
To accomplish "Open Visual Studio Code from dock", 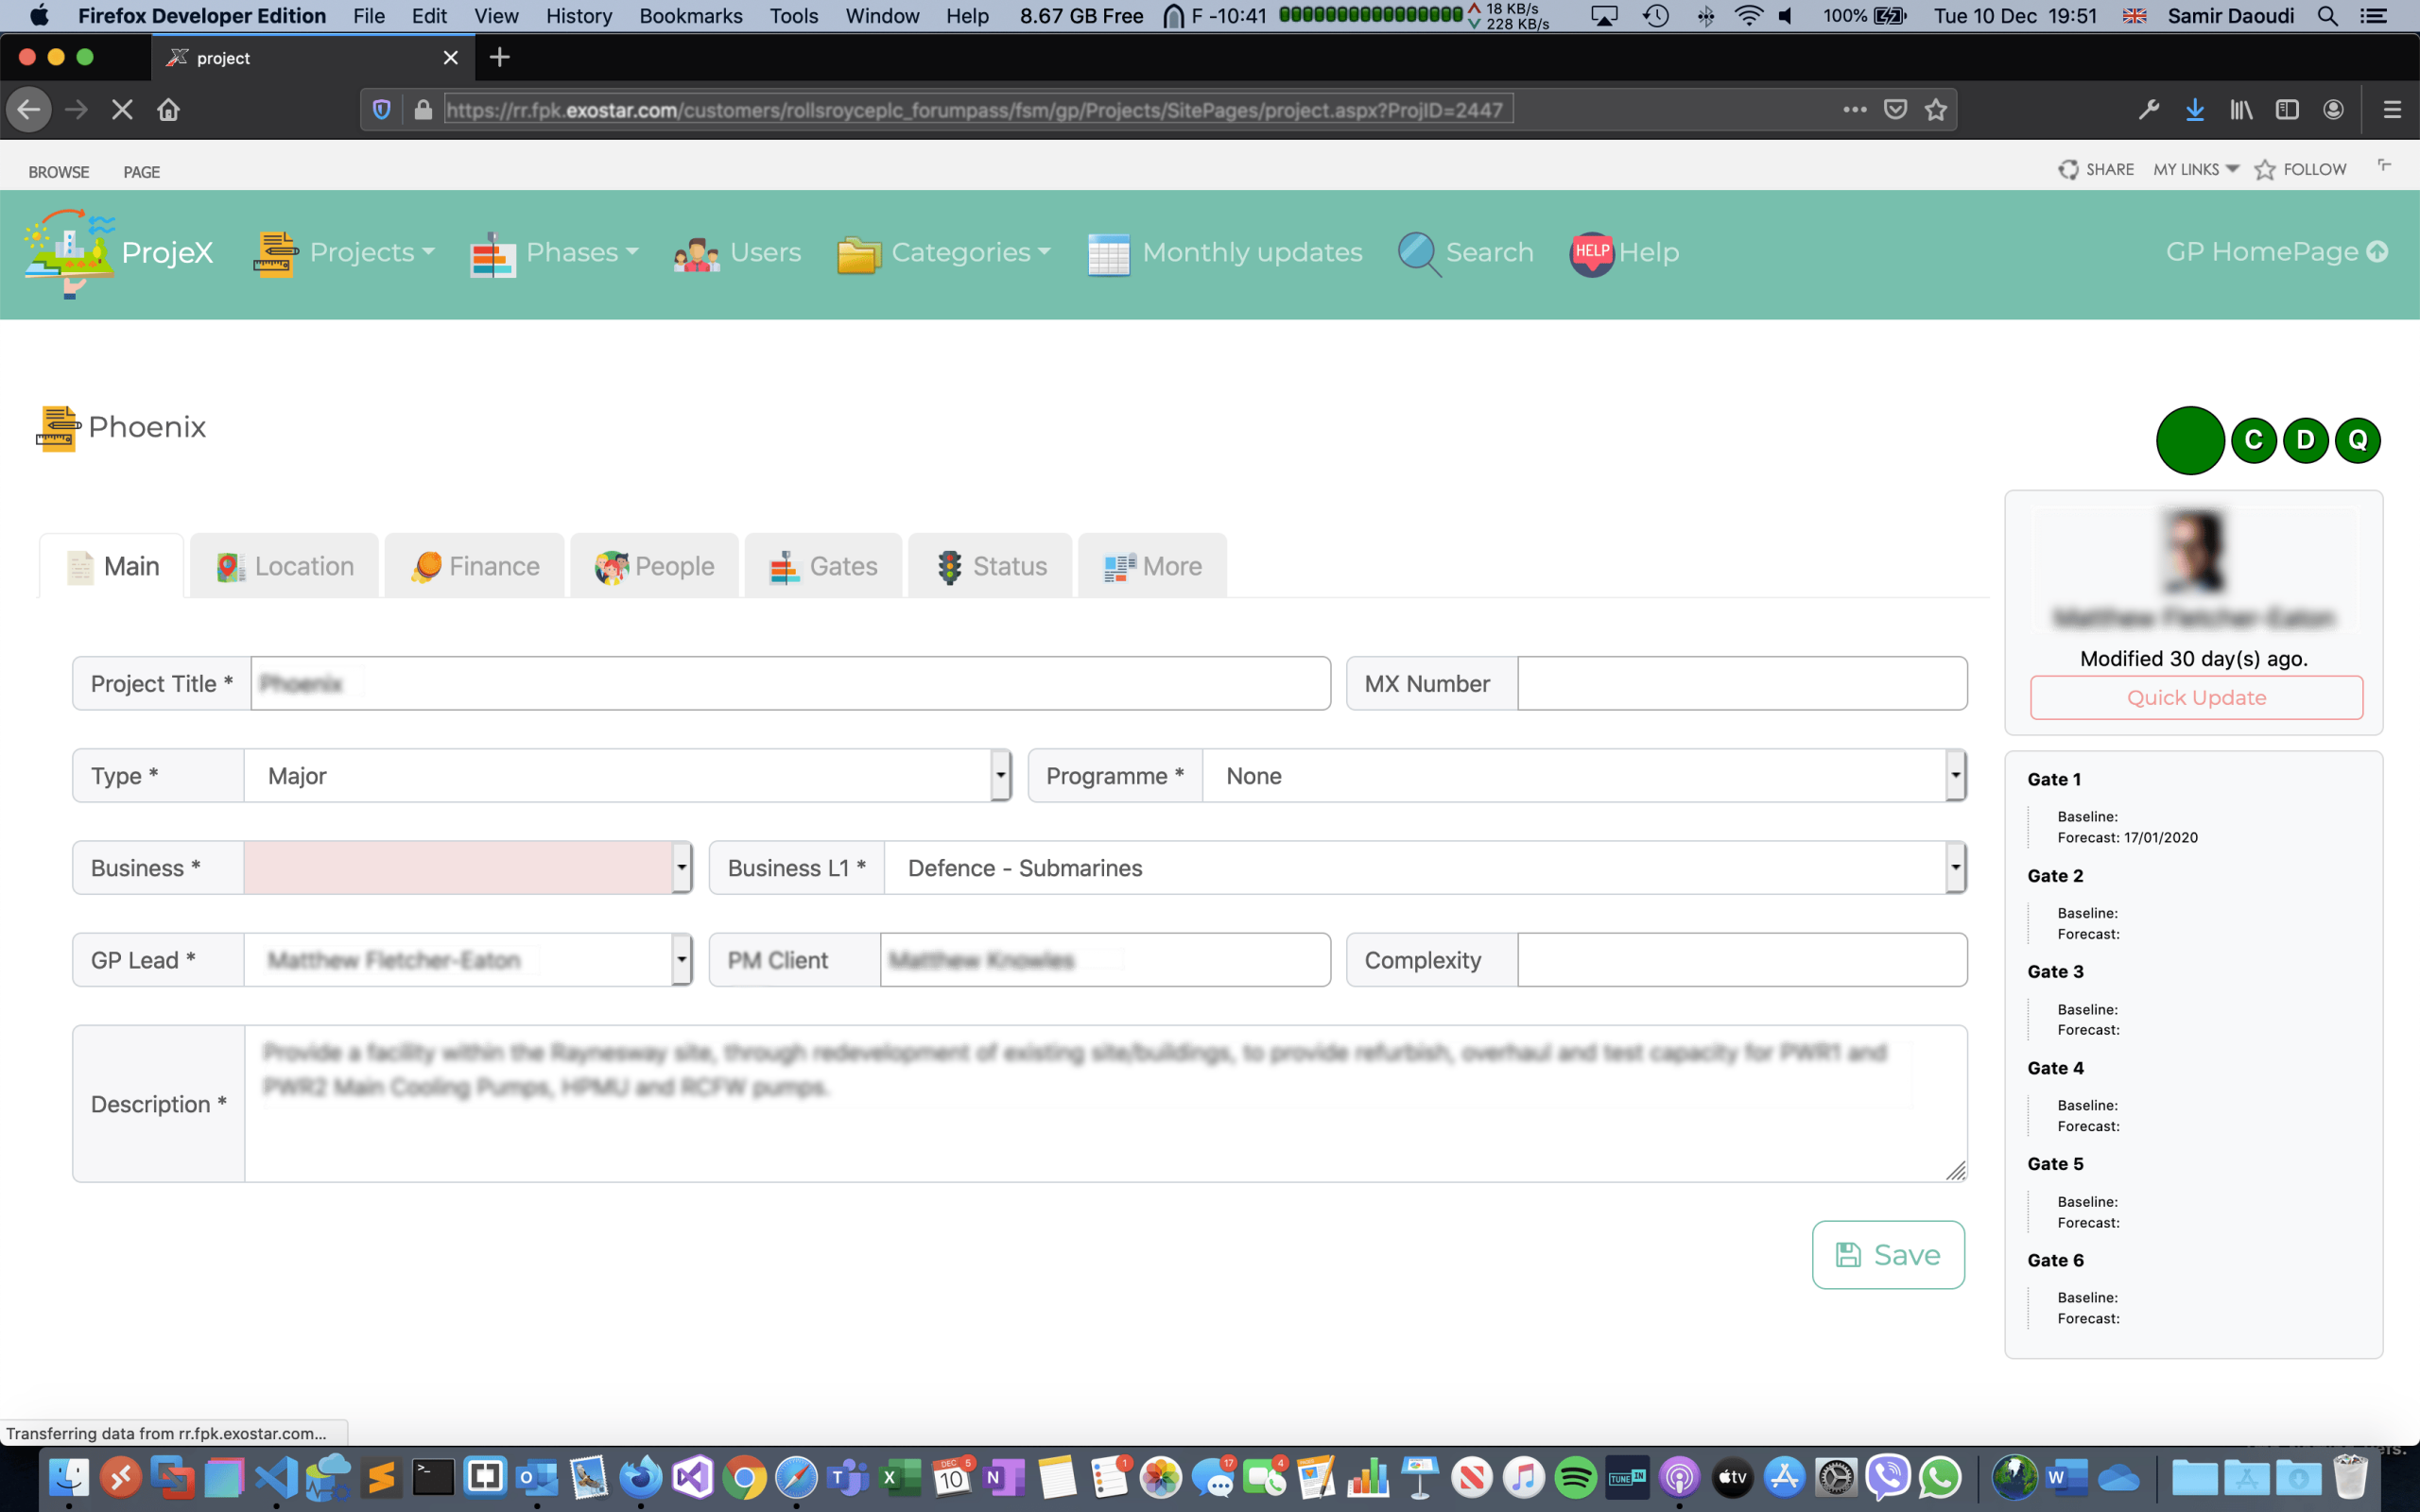I will pos(276,1477).
